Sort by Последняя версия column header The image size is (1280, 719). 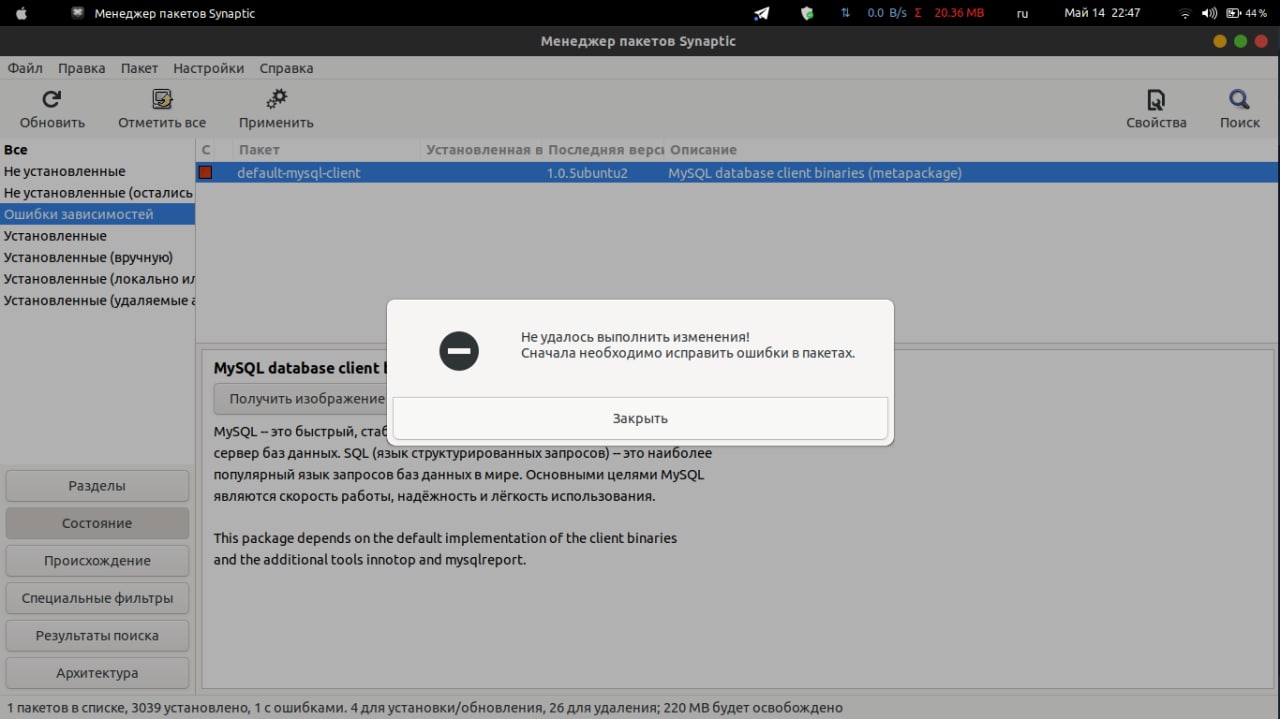605,150
